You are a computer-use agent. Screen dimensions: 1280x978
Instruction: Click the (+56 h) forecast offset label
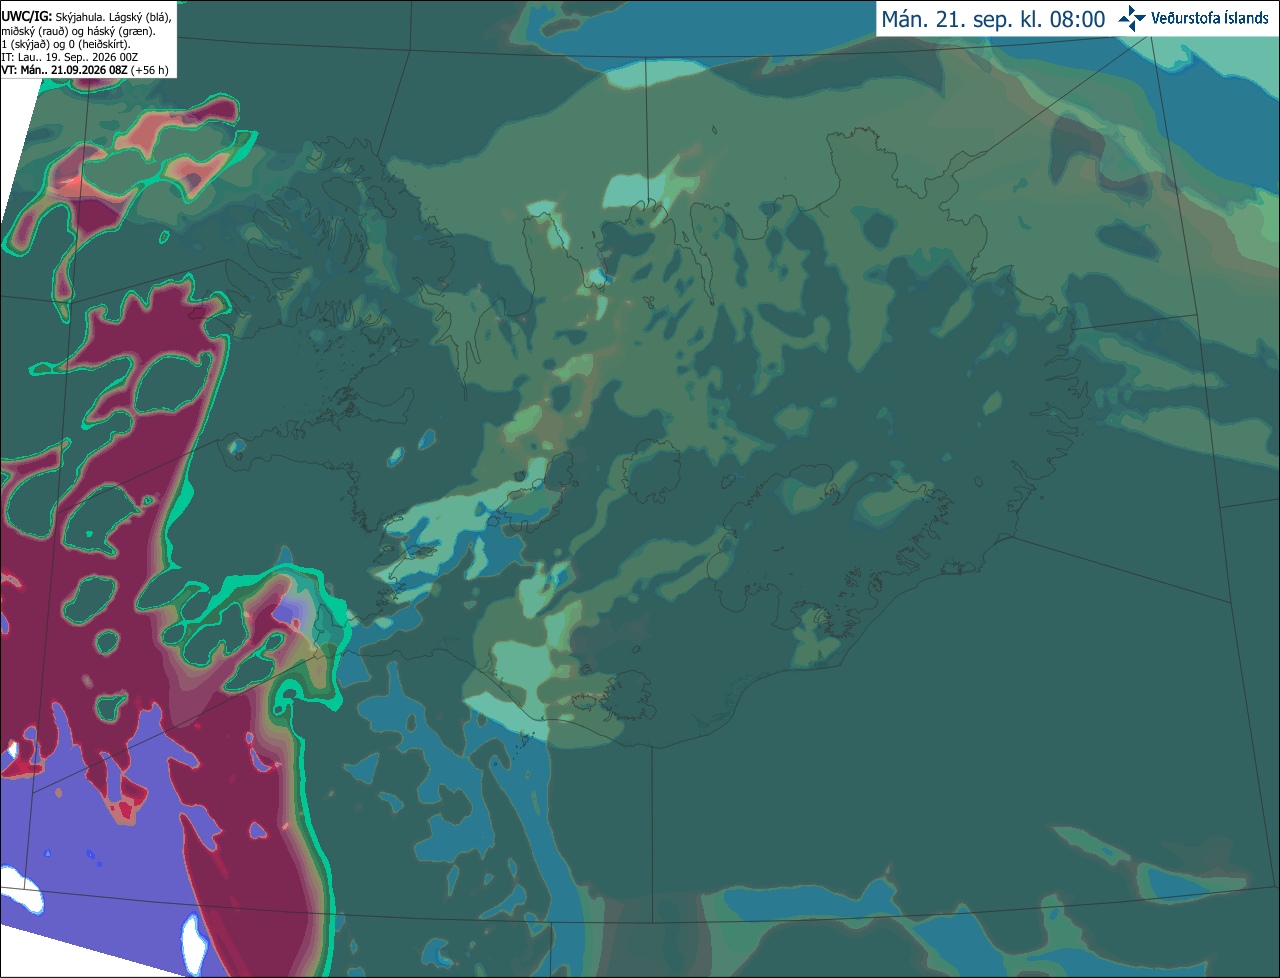(150, 70)
